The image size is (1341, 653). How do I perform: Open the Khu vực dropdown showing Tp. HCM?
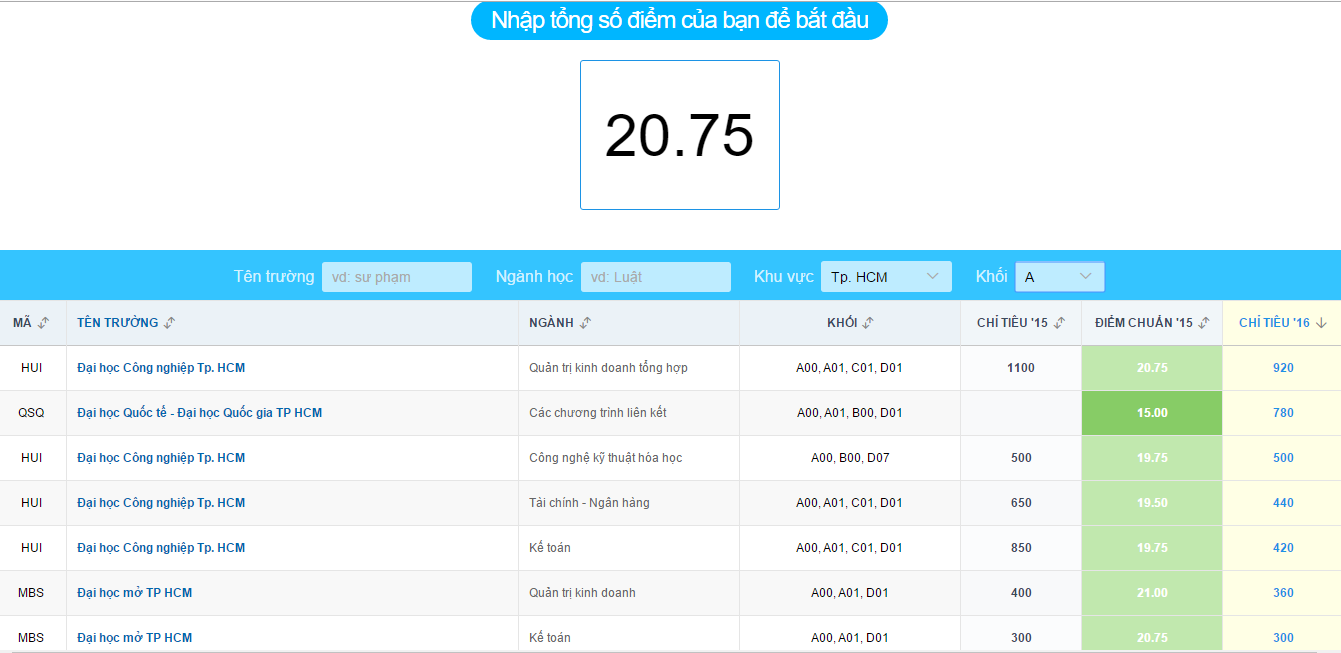[886, 276]
